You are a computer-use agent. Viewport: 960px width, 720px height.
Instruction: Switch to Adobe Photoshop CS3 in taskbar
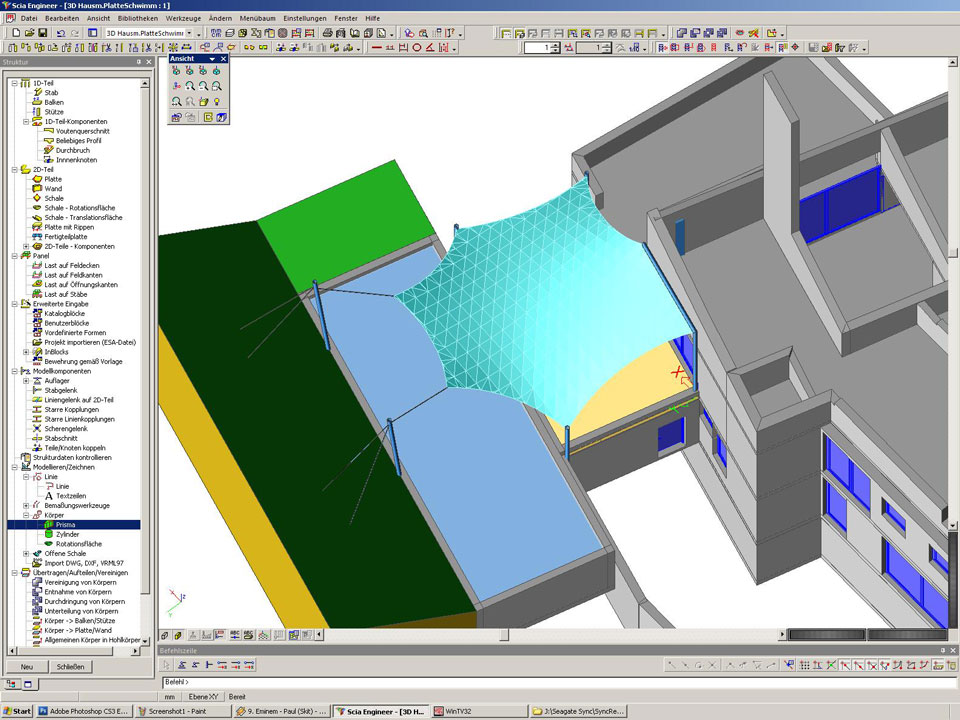point(84,711)
